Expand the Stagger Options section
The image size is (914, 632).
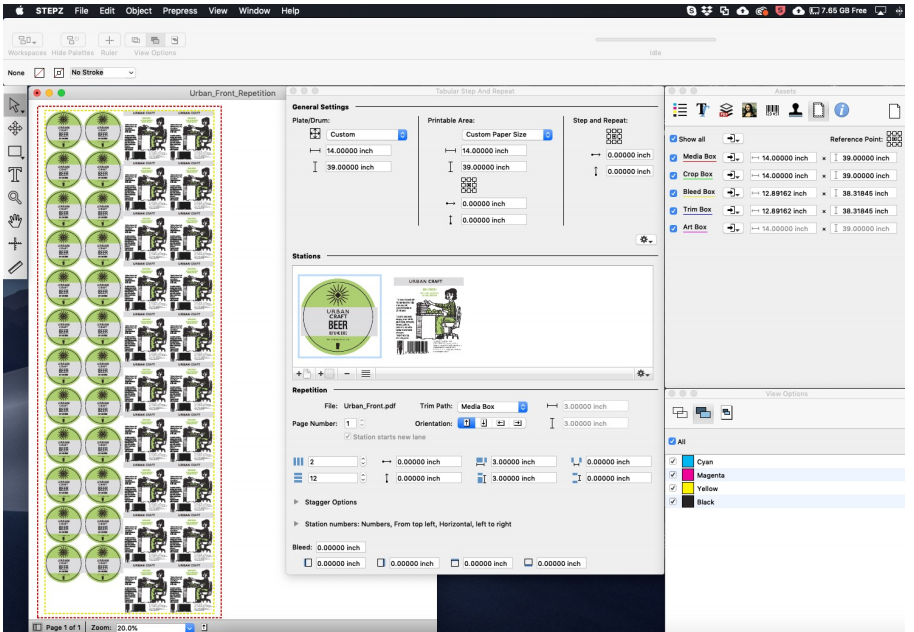(x=297, y=502)
